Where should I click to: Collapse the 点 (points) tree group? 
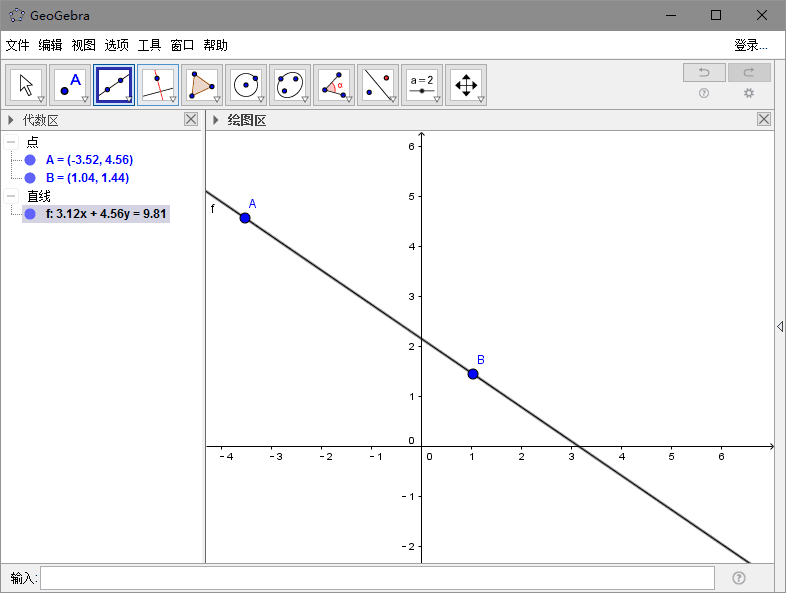[11, 142]
